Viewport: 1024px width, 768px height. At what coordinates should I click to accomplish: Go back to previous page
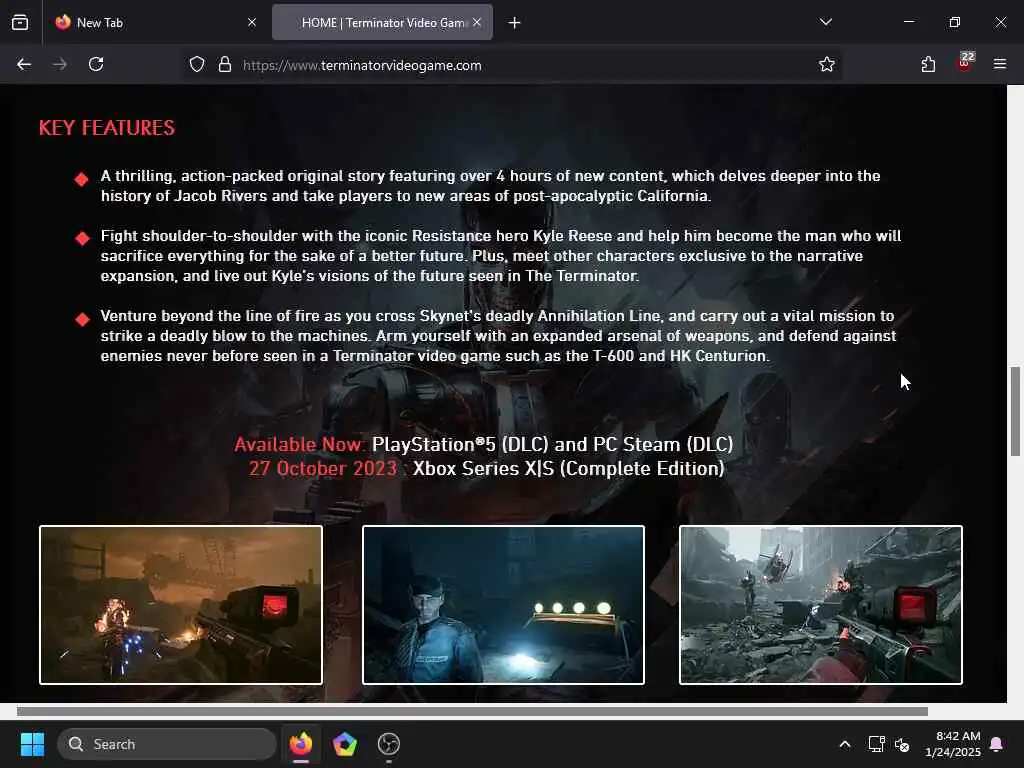24,64
